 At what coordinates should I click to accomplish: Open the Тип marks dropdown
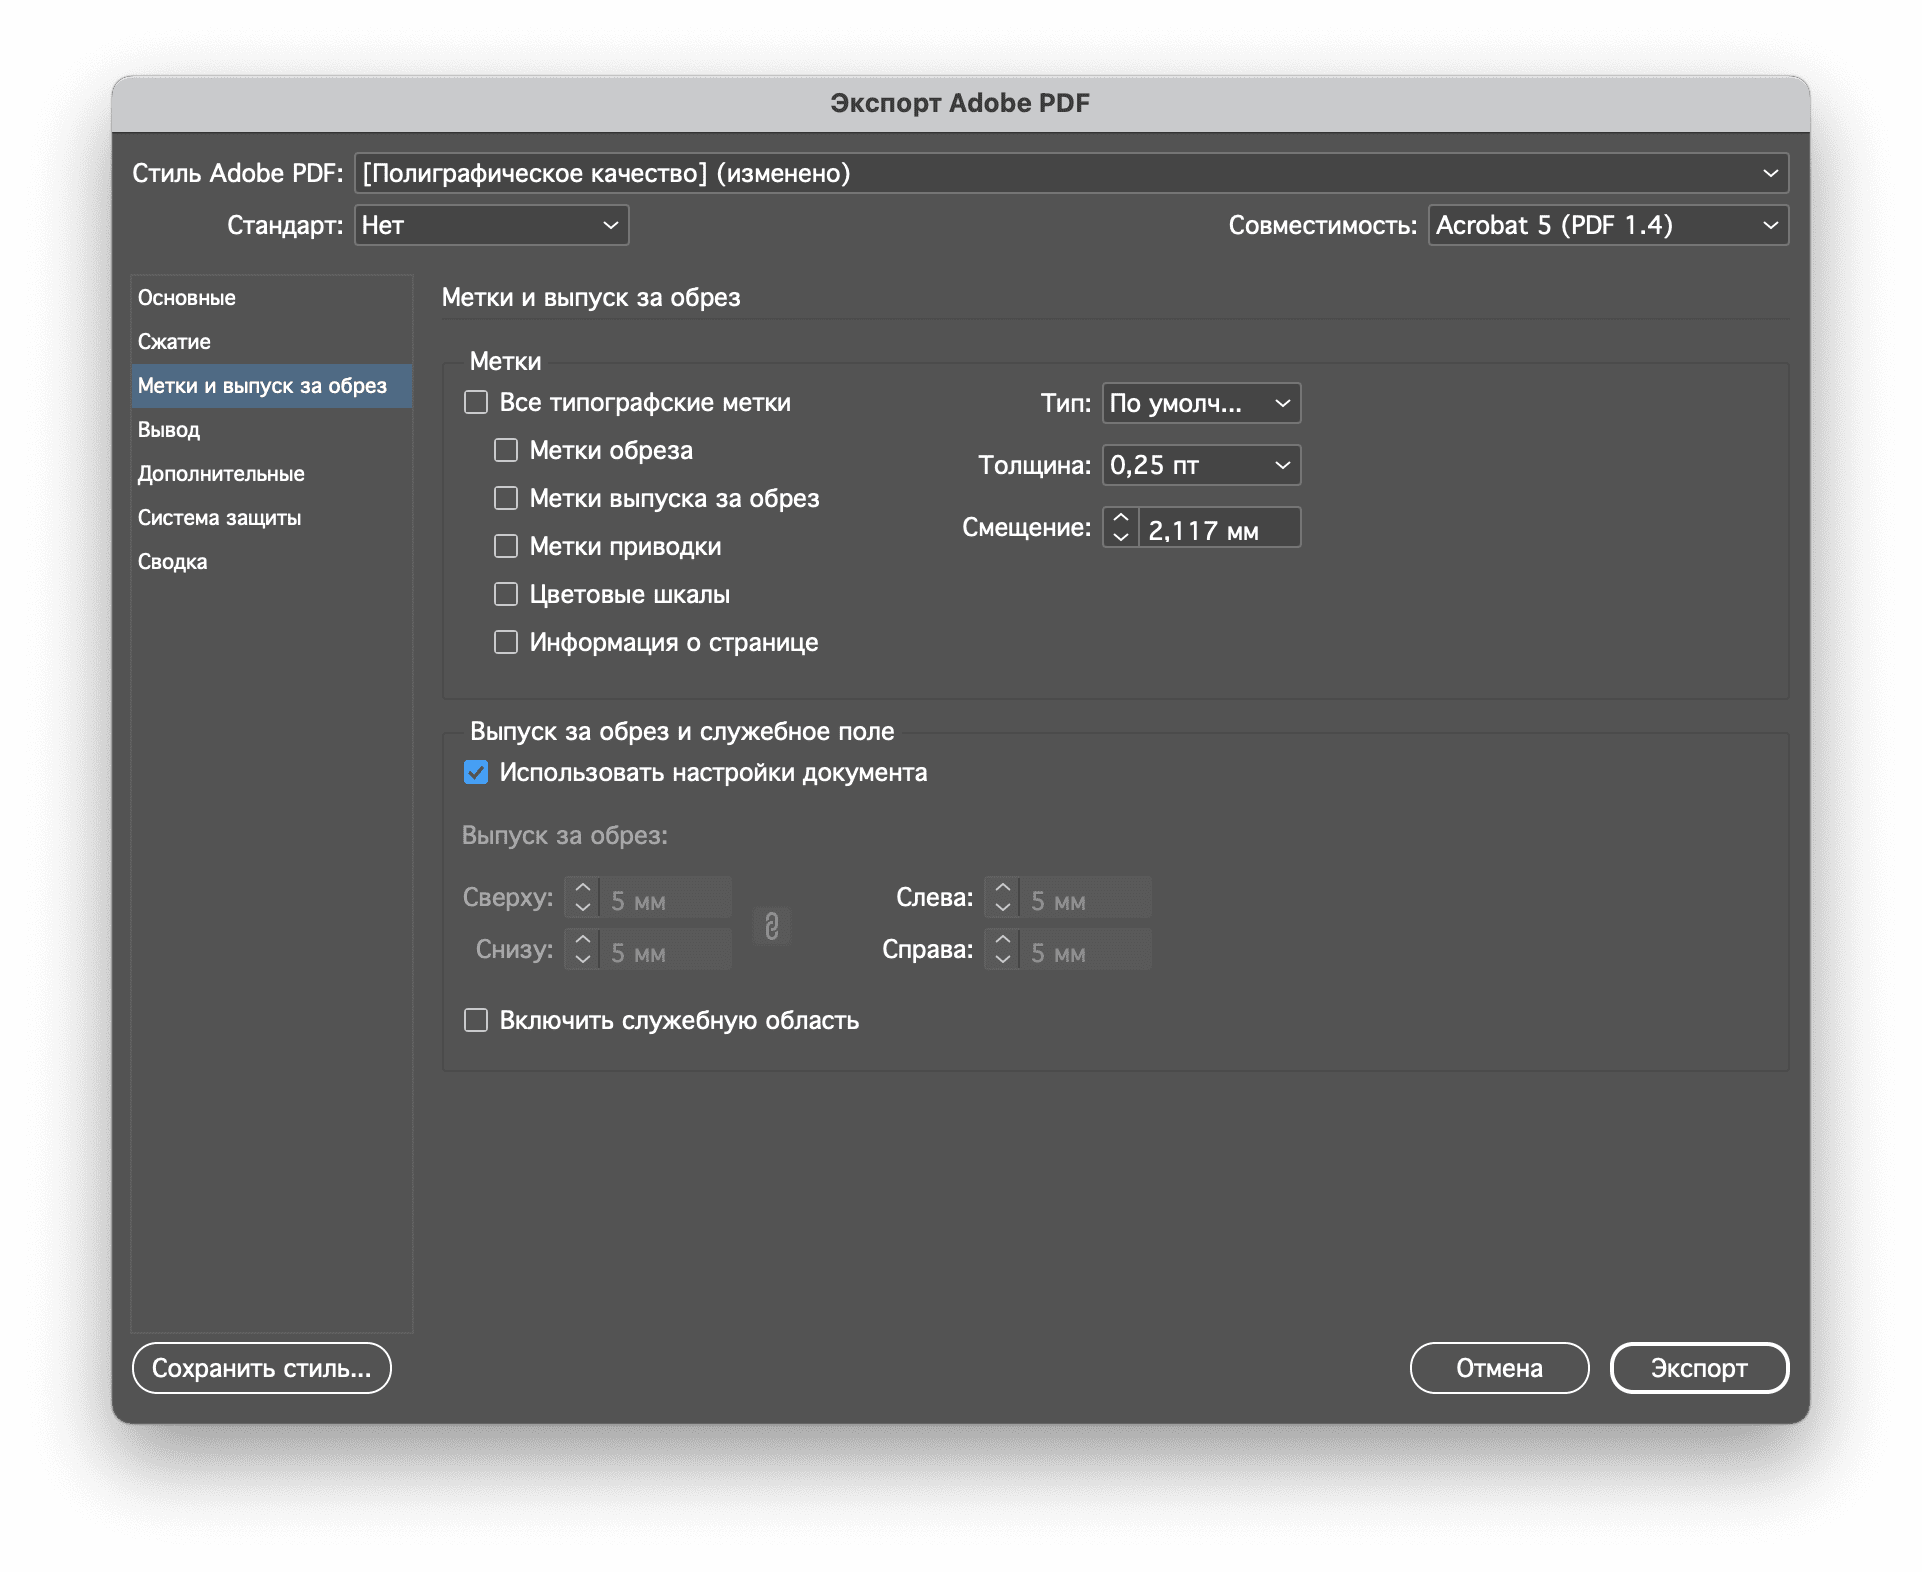(x=1201, y=403)
